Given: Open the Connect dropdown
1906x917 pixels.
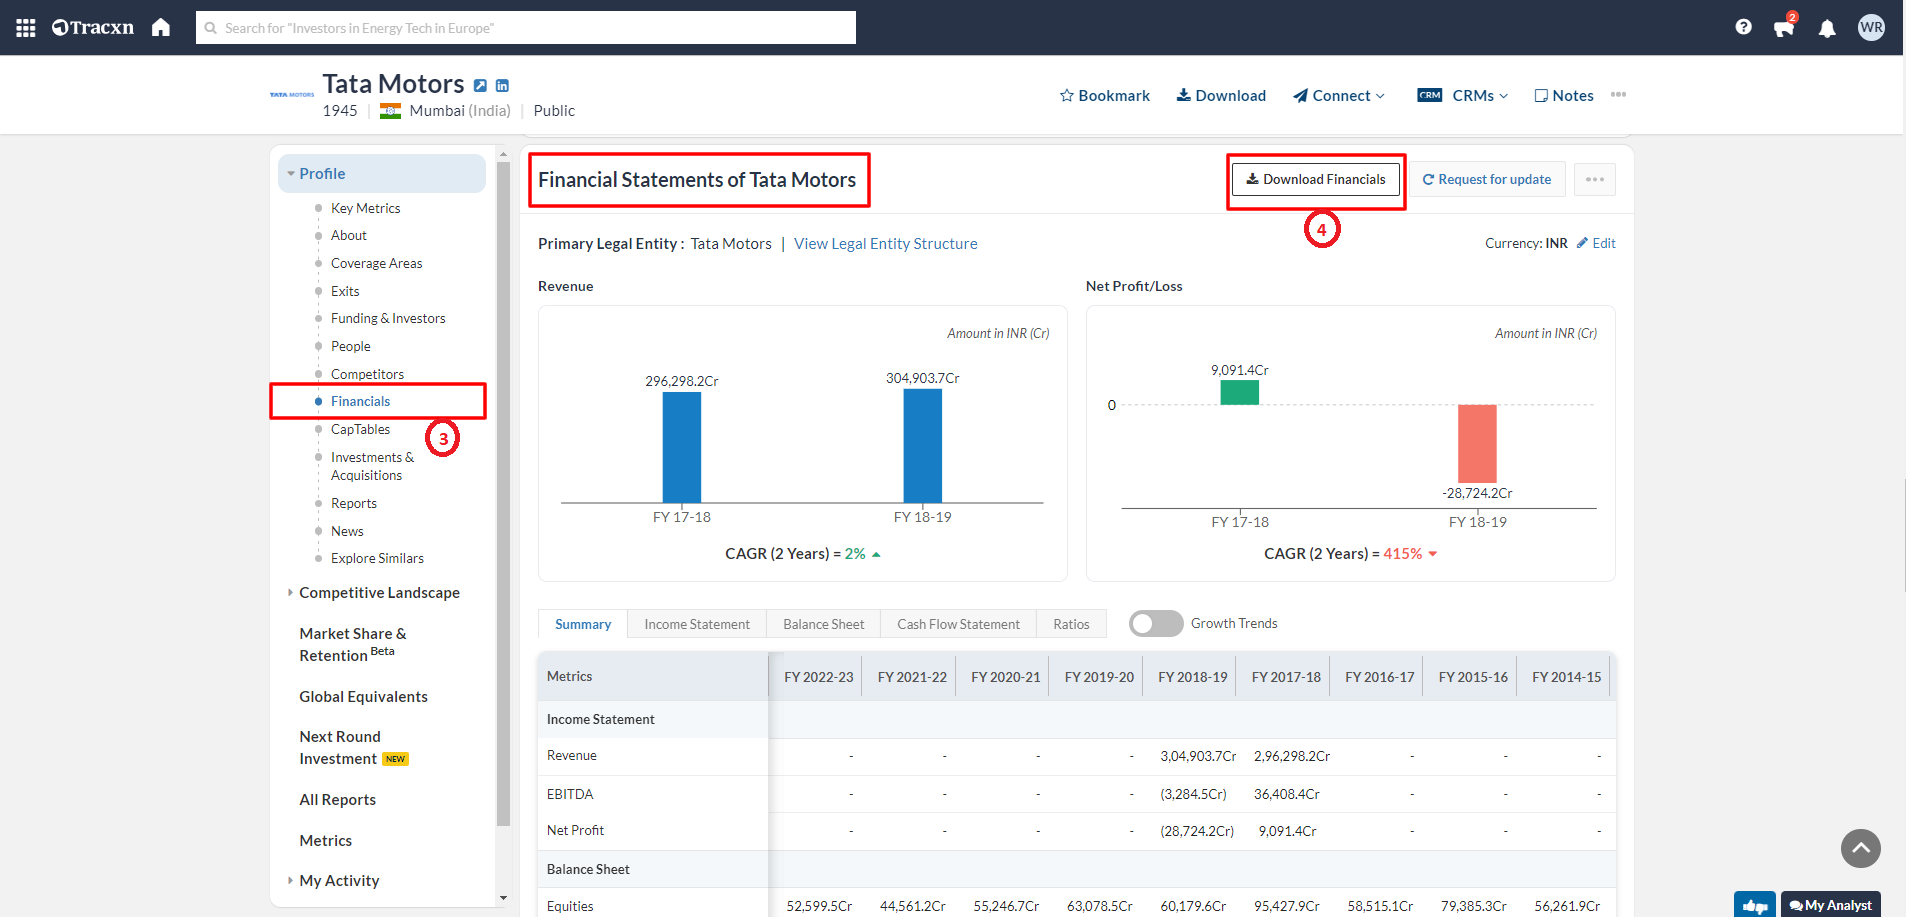Looking at the screenshot, I should pos(1339,95).
